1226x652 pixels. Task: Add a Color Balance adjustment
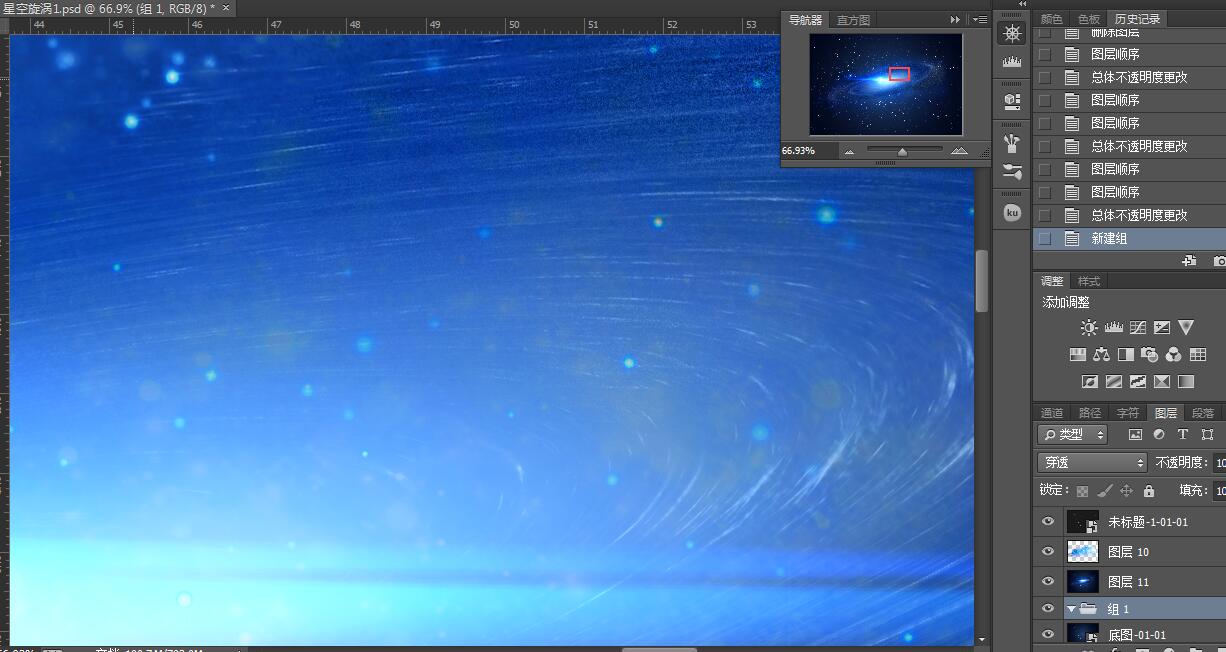pyautogui.click(x=1101, y=354)
